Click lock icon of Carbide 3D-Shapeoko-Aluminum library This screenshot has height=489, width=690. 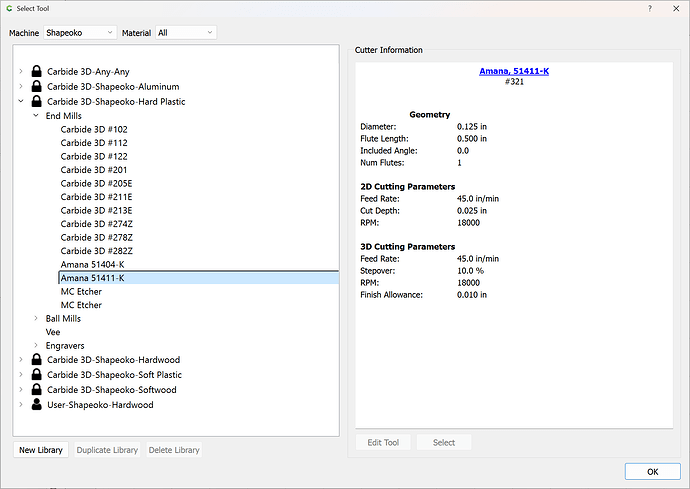[37, 87]
